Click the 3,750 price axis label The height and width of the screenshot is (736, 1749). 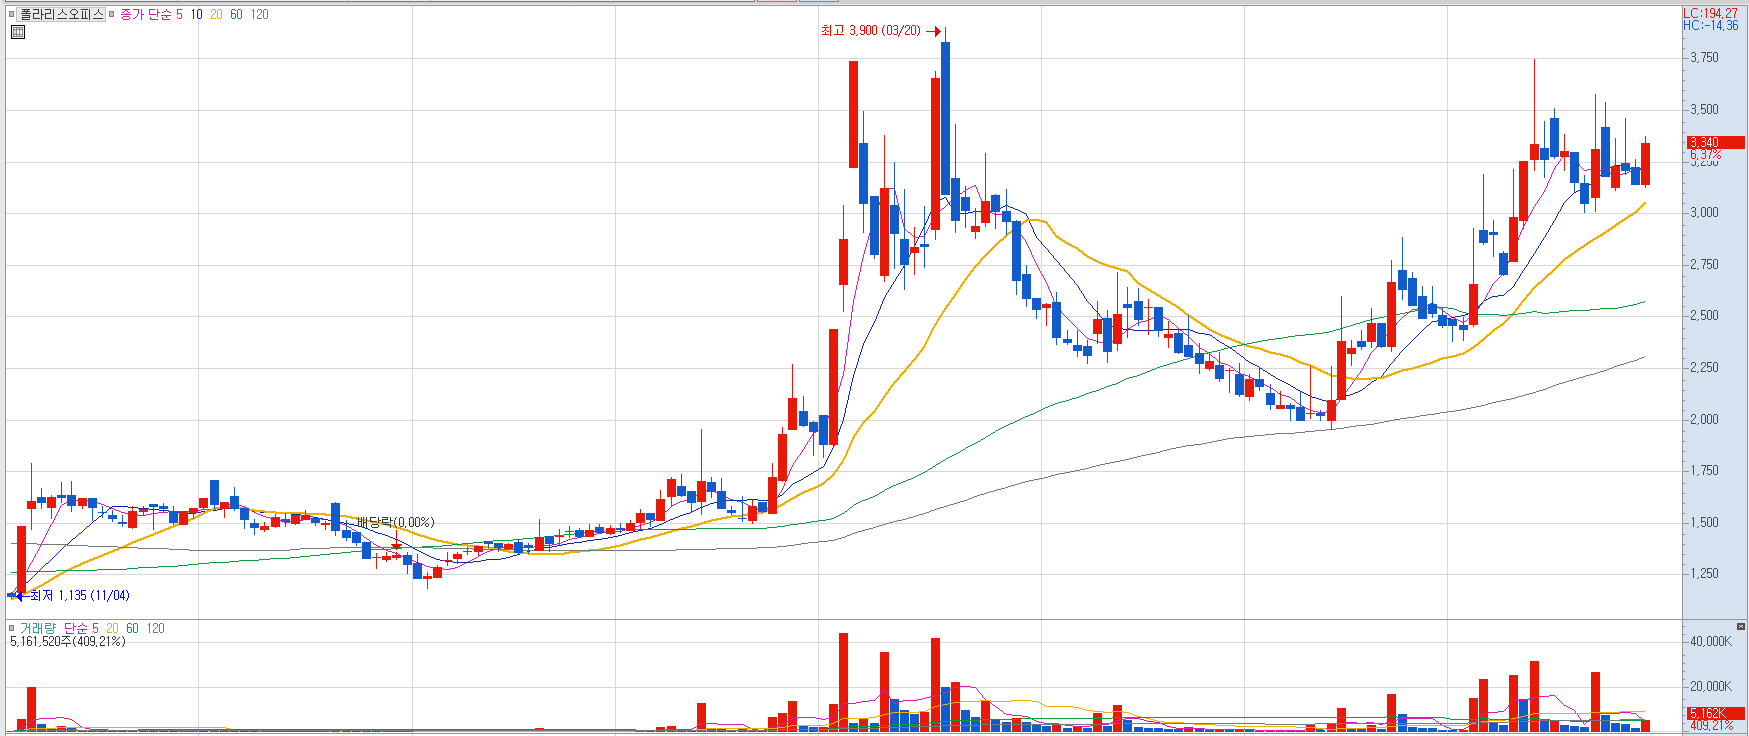point(1704,58)
